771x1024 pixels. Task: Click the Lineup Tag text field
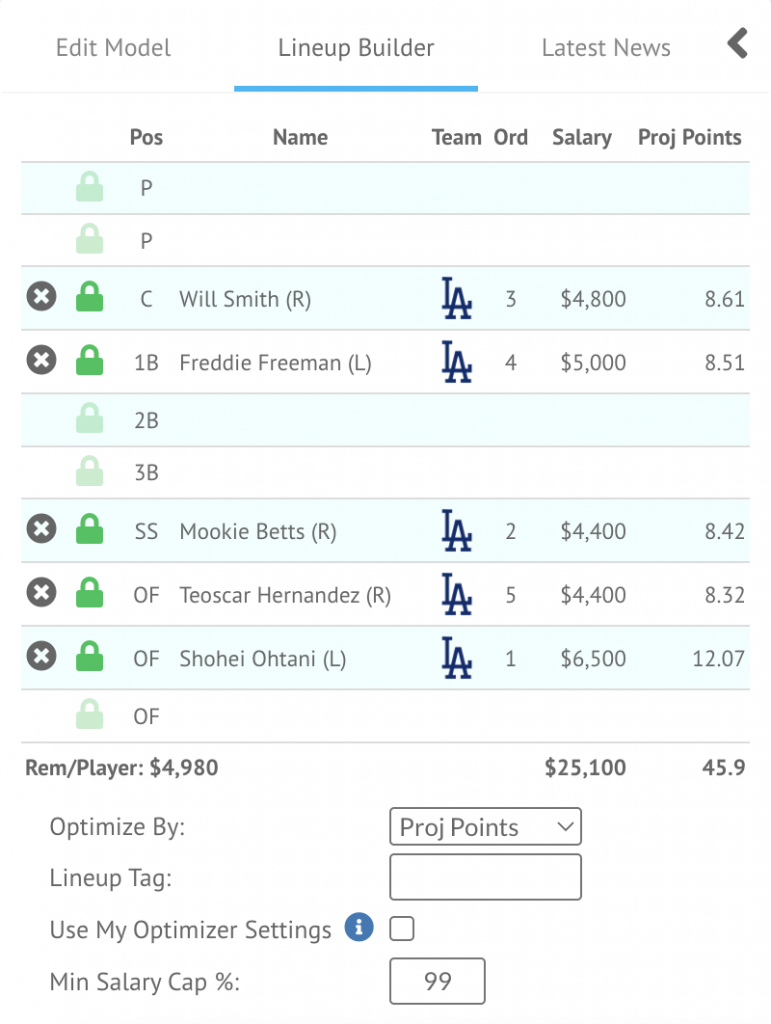coord(484,877)
